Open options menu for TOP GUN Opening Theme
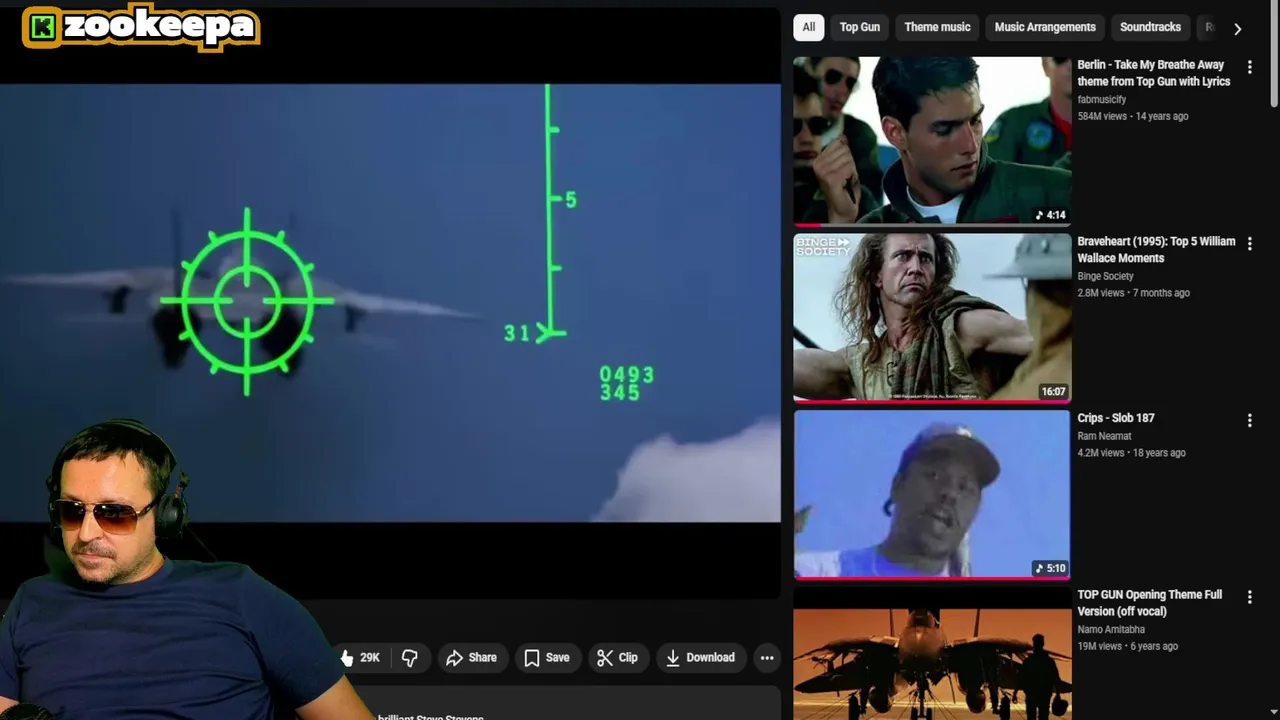 click(1249, 597)
